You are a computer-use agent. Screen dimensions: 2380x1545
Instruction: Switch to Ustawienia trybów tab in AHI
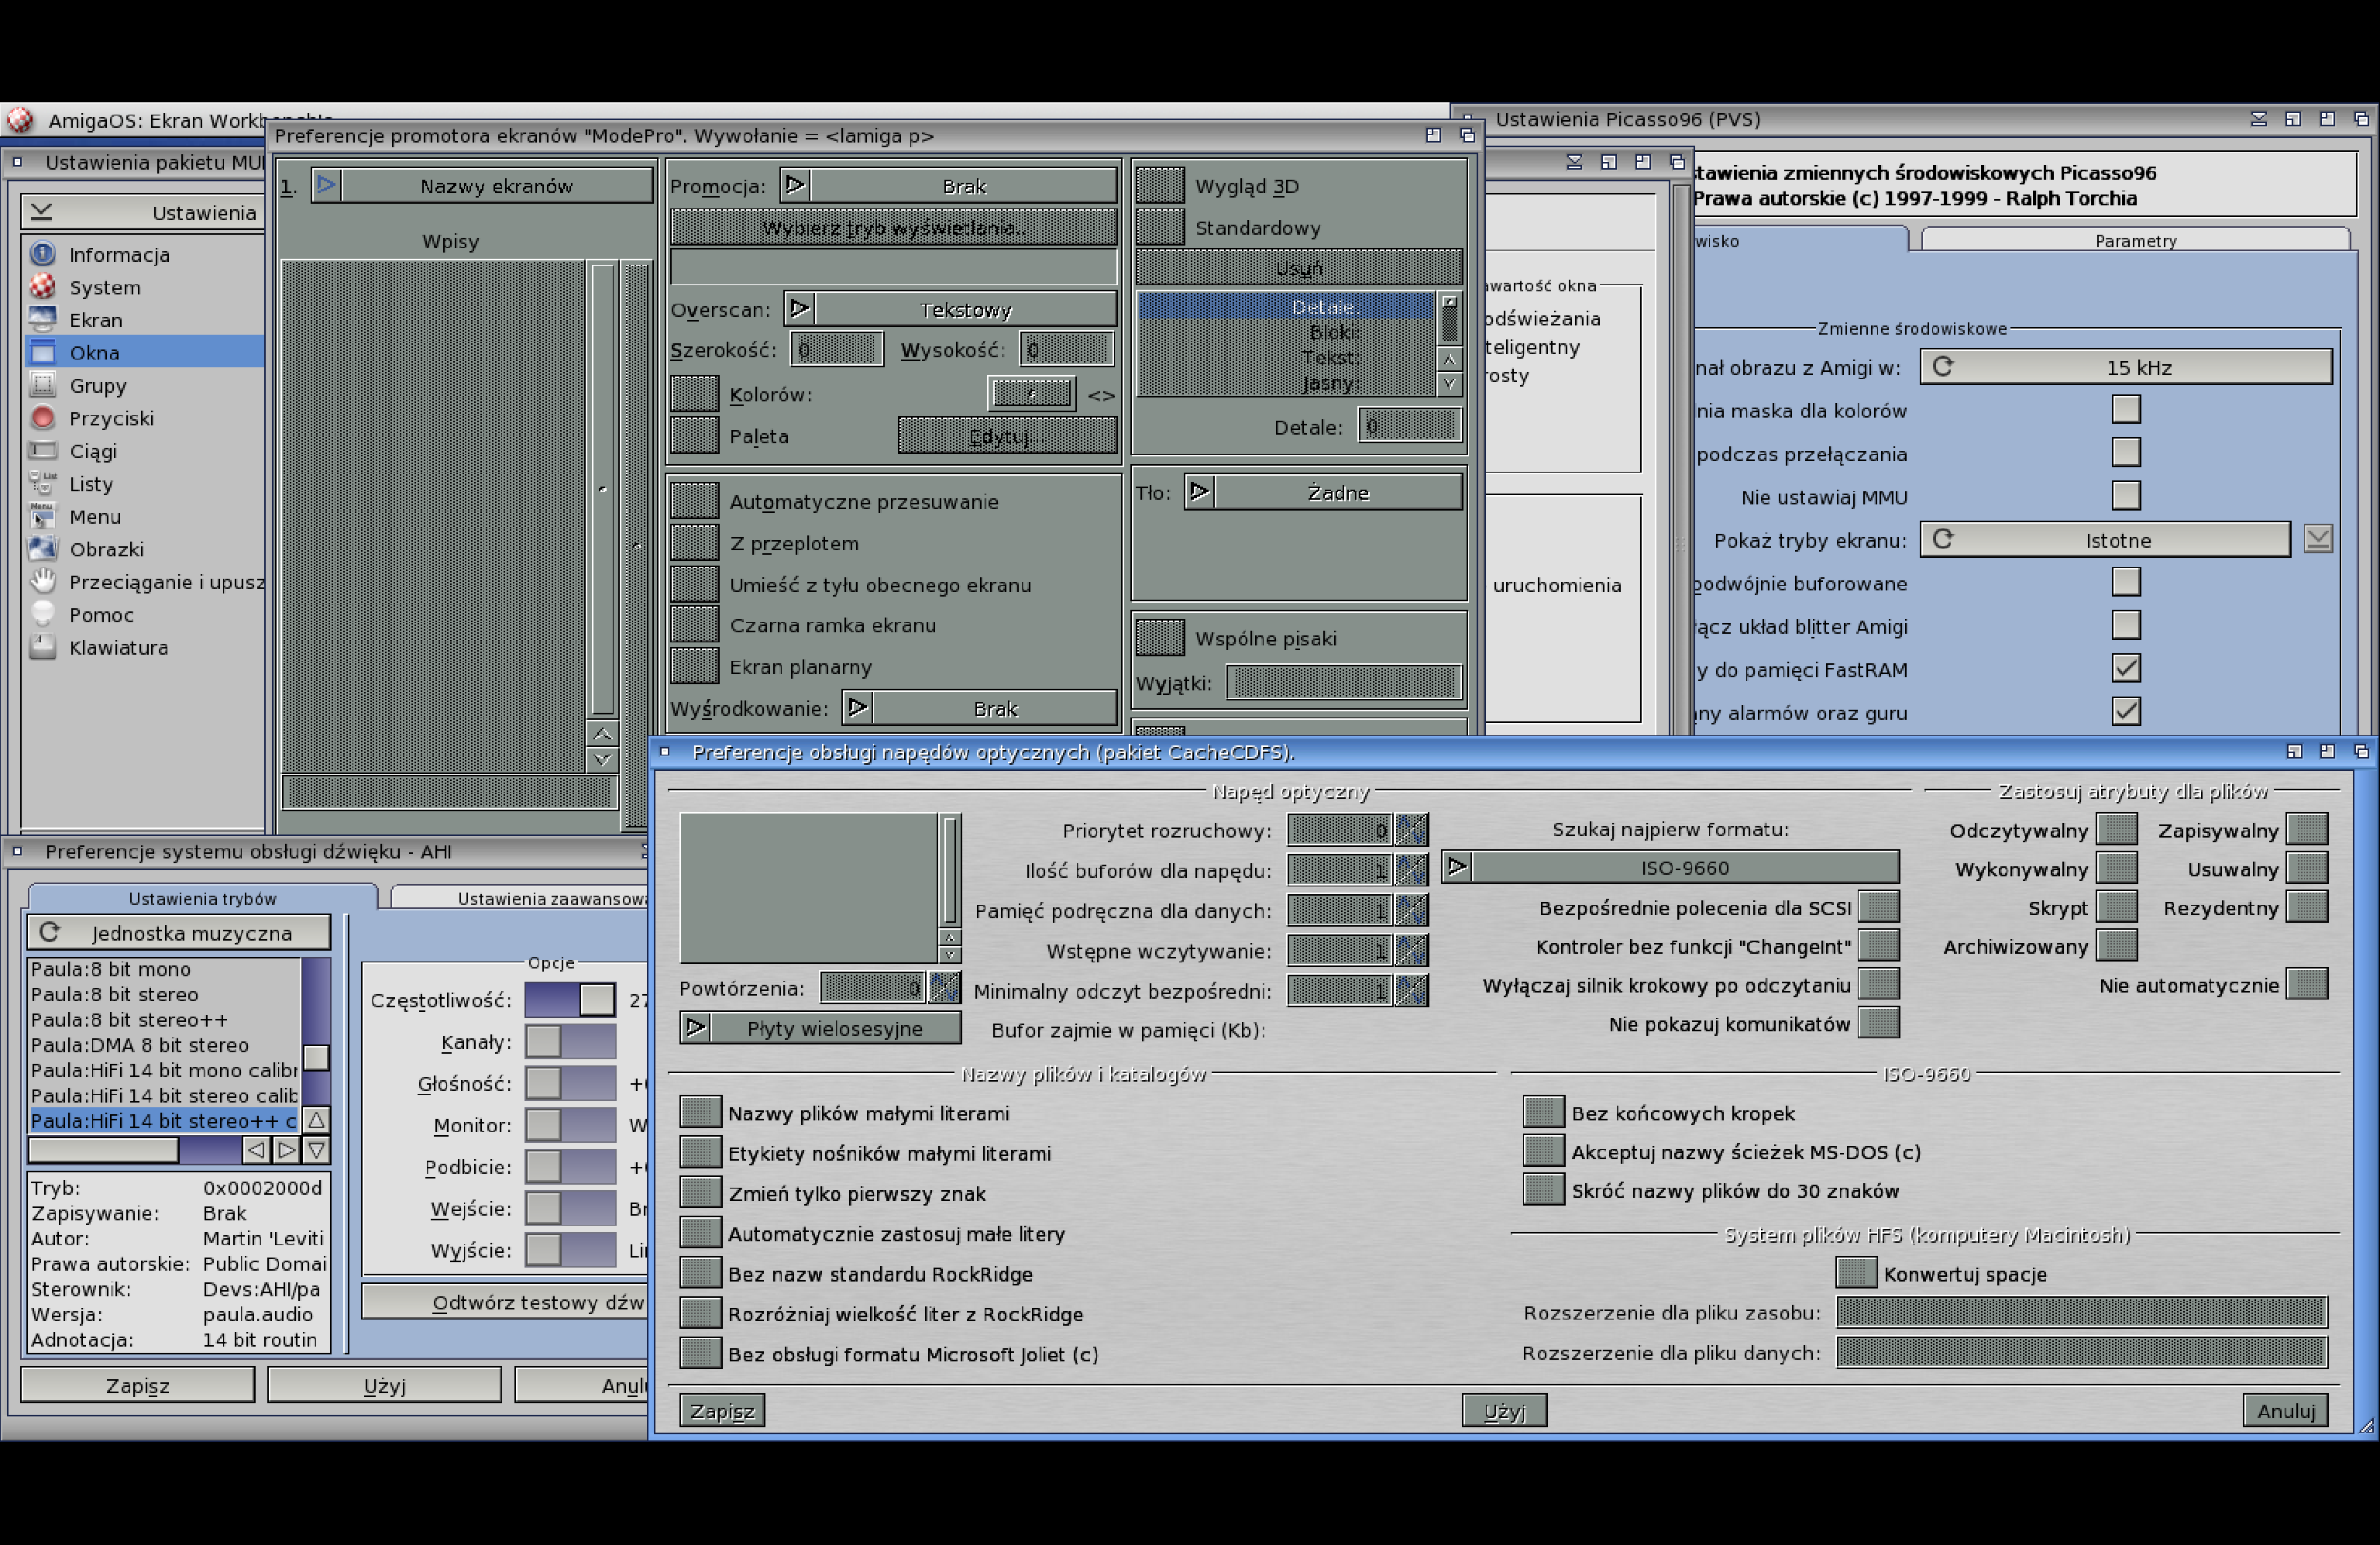click(x=202, y=898)
